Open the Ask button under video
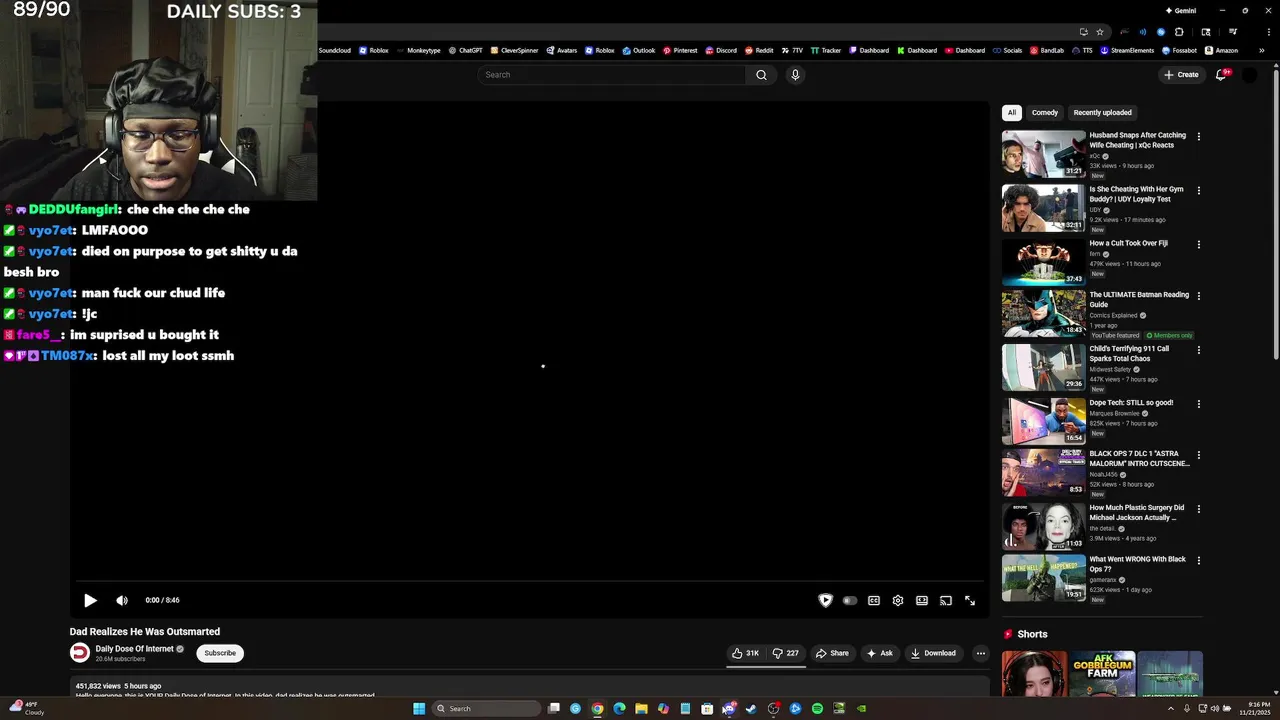Screen dimensions: 1280x720 click(880, 653)
